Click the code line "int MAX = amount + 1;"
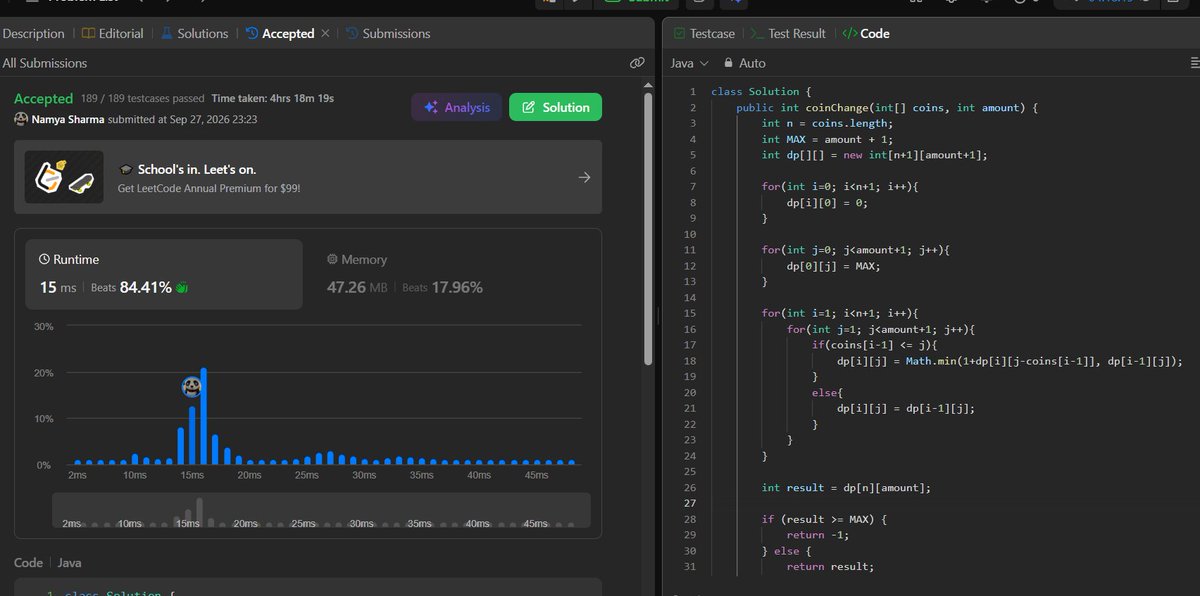1200x596 pixels. click(x=827, y=139)
